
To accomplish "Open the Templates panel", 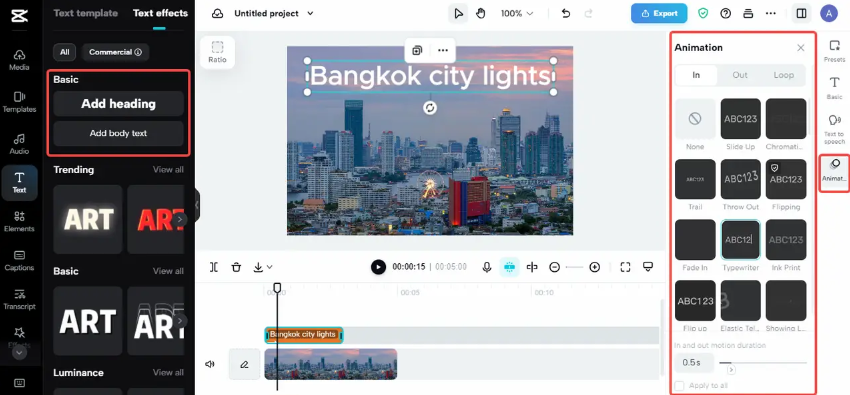I will click(19, 102).
